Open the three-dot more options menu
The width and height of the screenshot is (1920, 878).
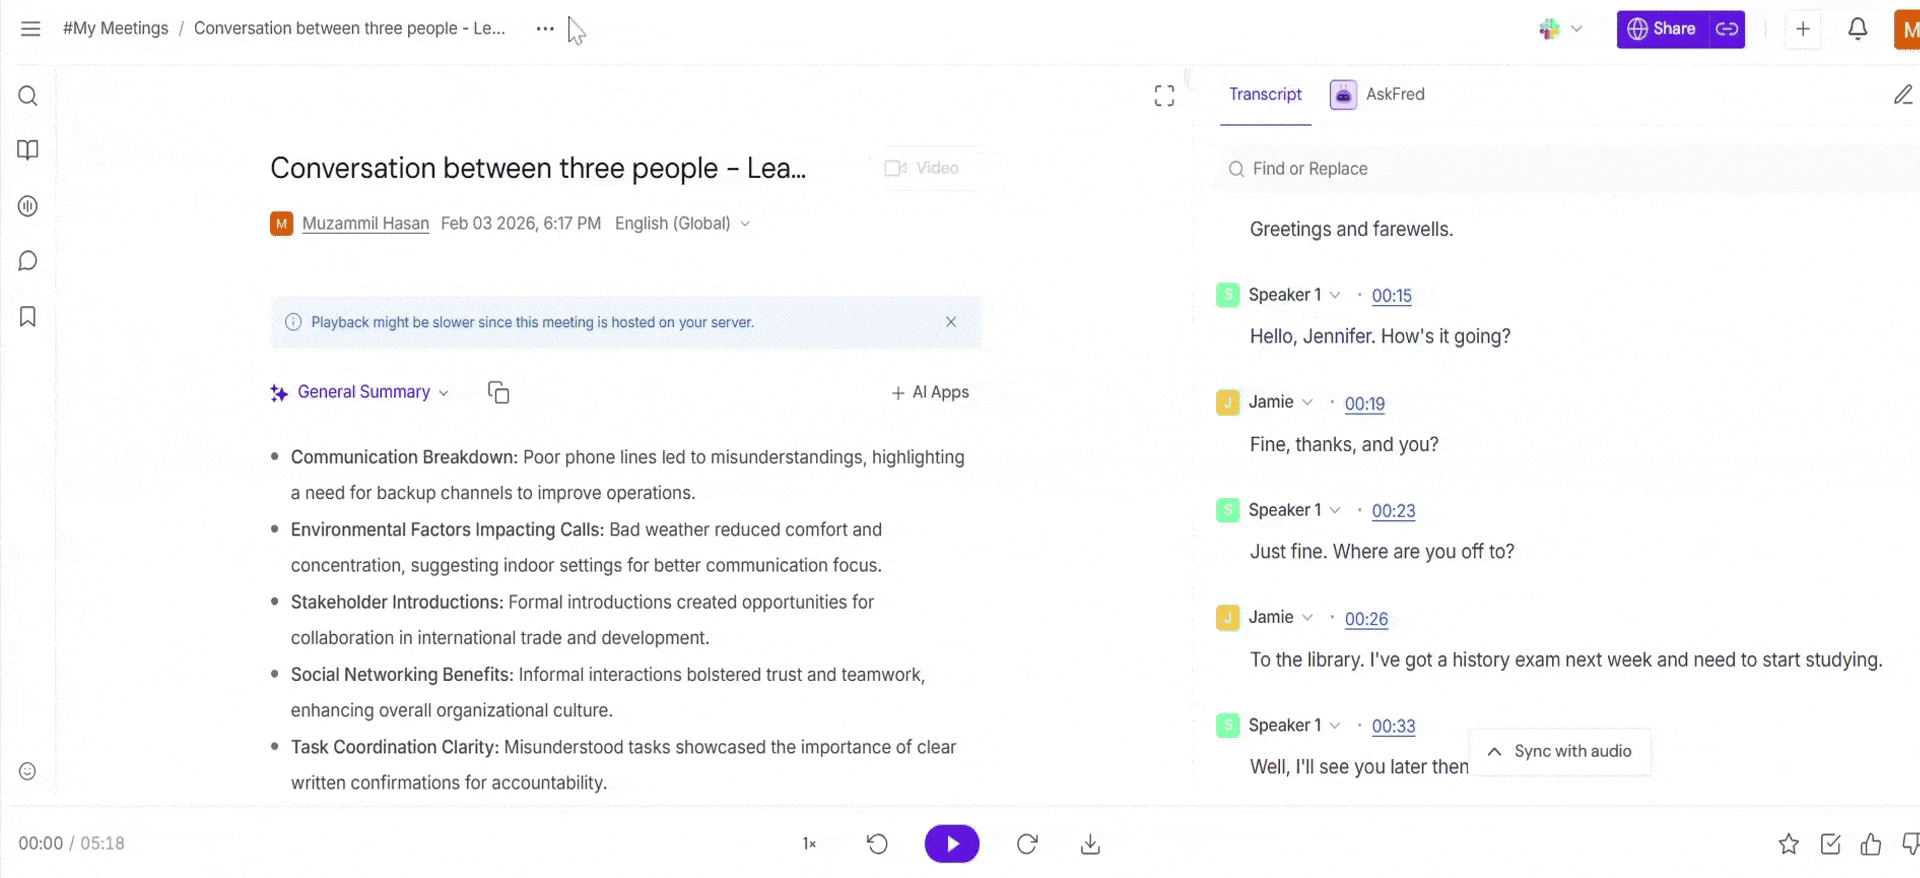[x=545, y=29]
